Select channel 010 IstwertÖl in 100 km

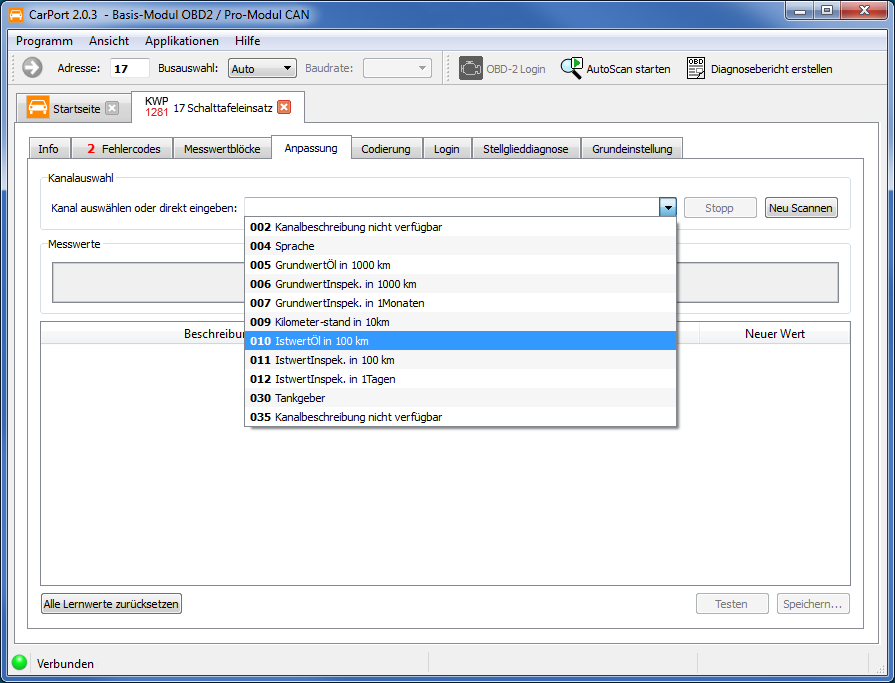click(460, 341)
